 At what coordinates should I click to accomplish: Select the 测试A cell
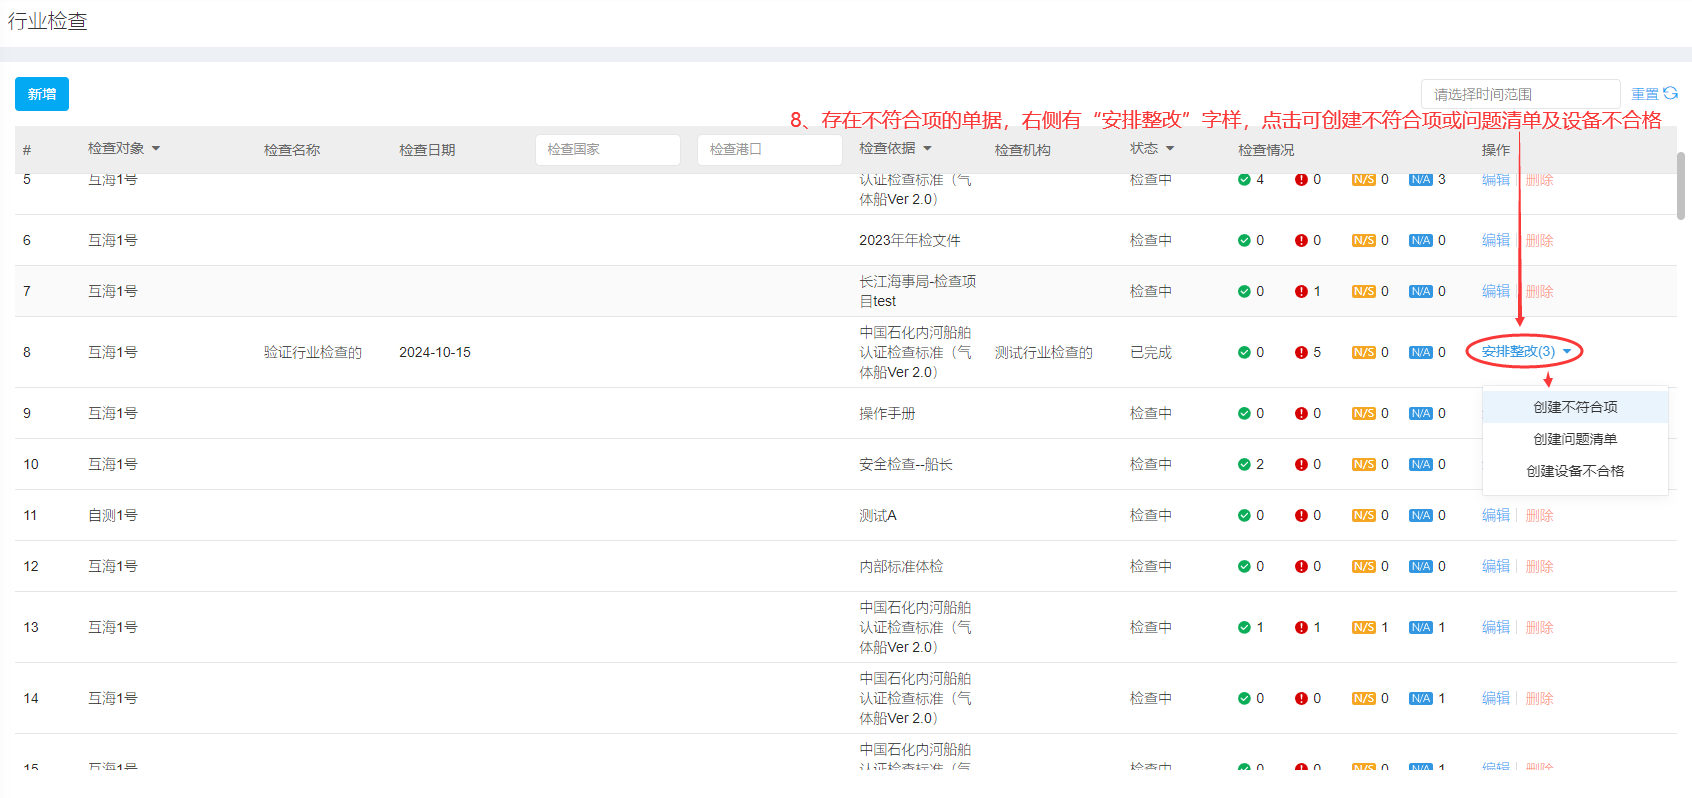[878, 515]
